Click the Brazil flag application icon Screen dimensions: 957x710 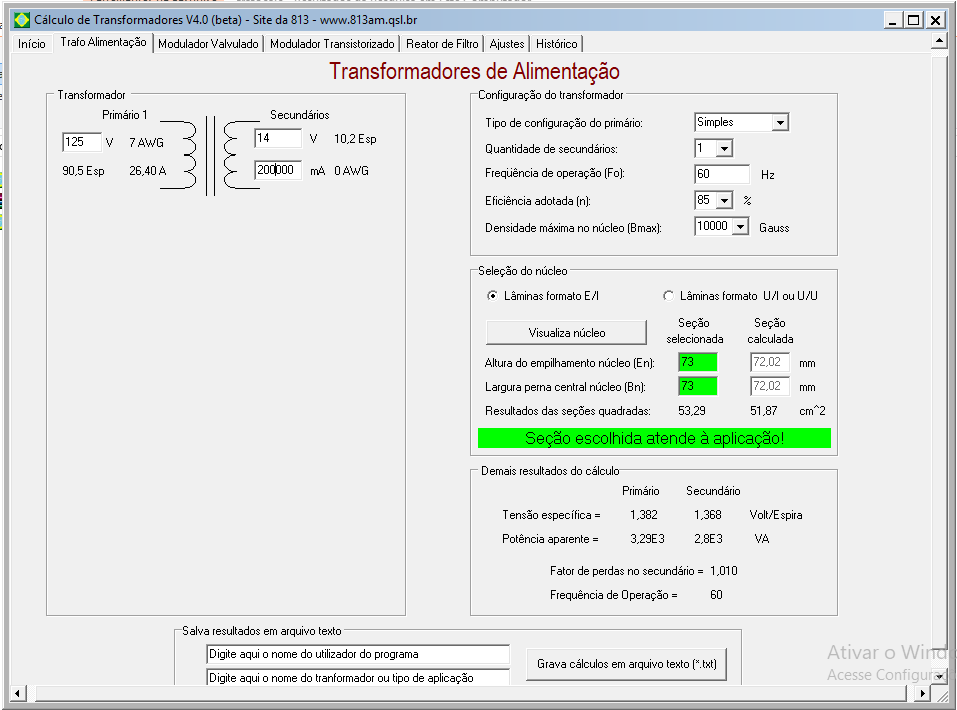(x=22, y=20)
